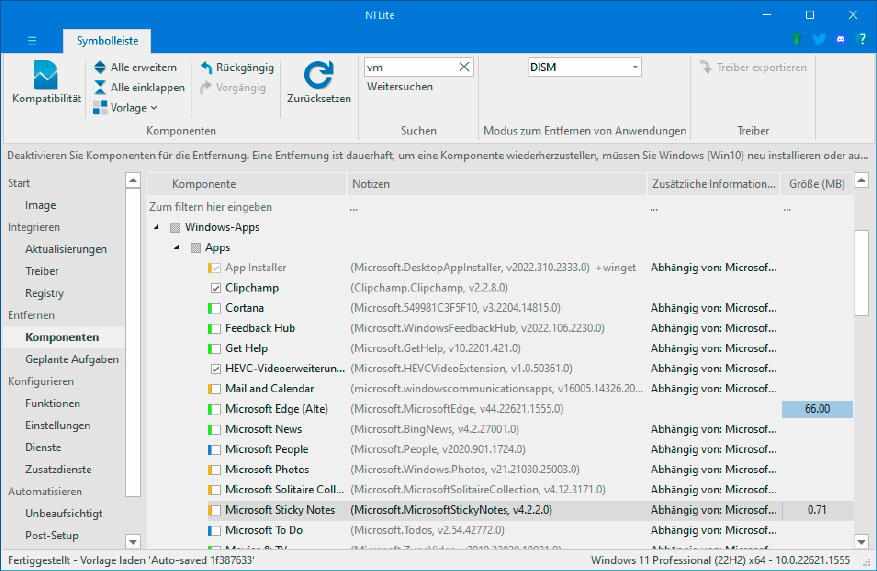This screenshot has width=877, height=571.
Task: Click the Zurücksetzen reset icon
Action: 319,75
